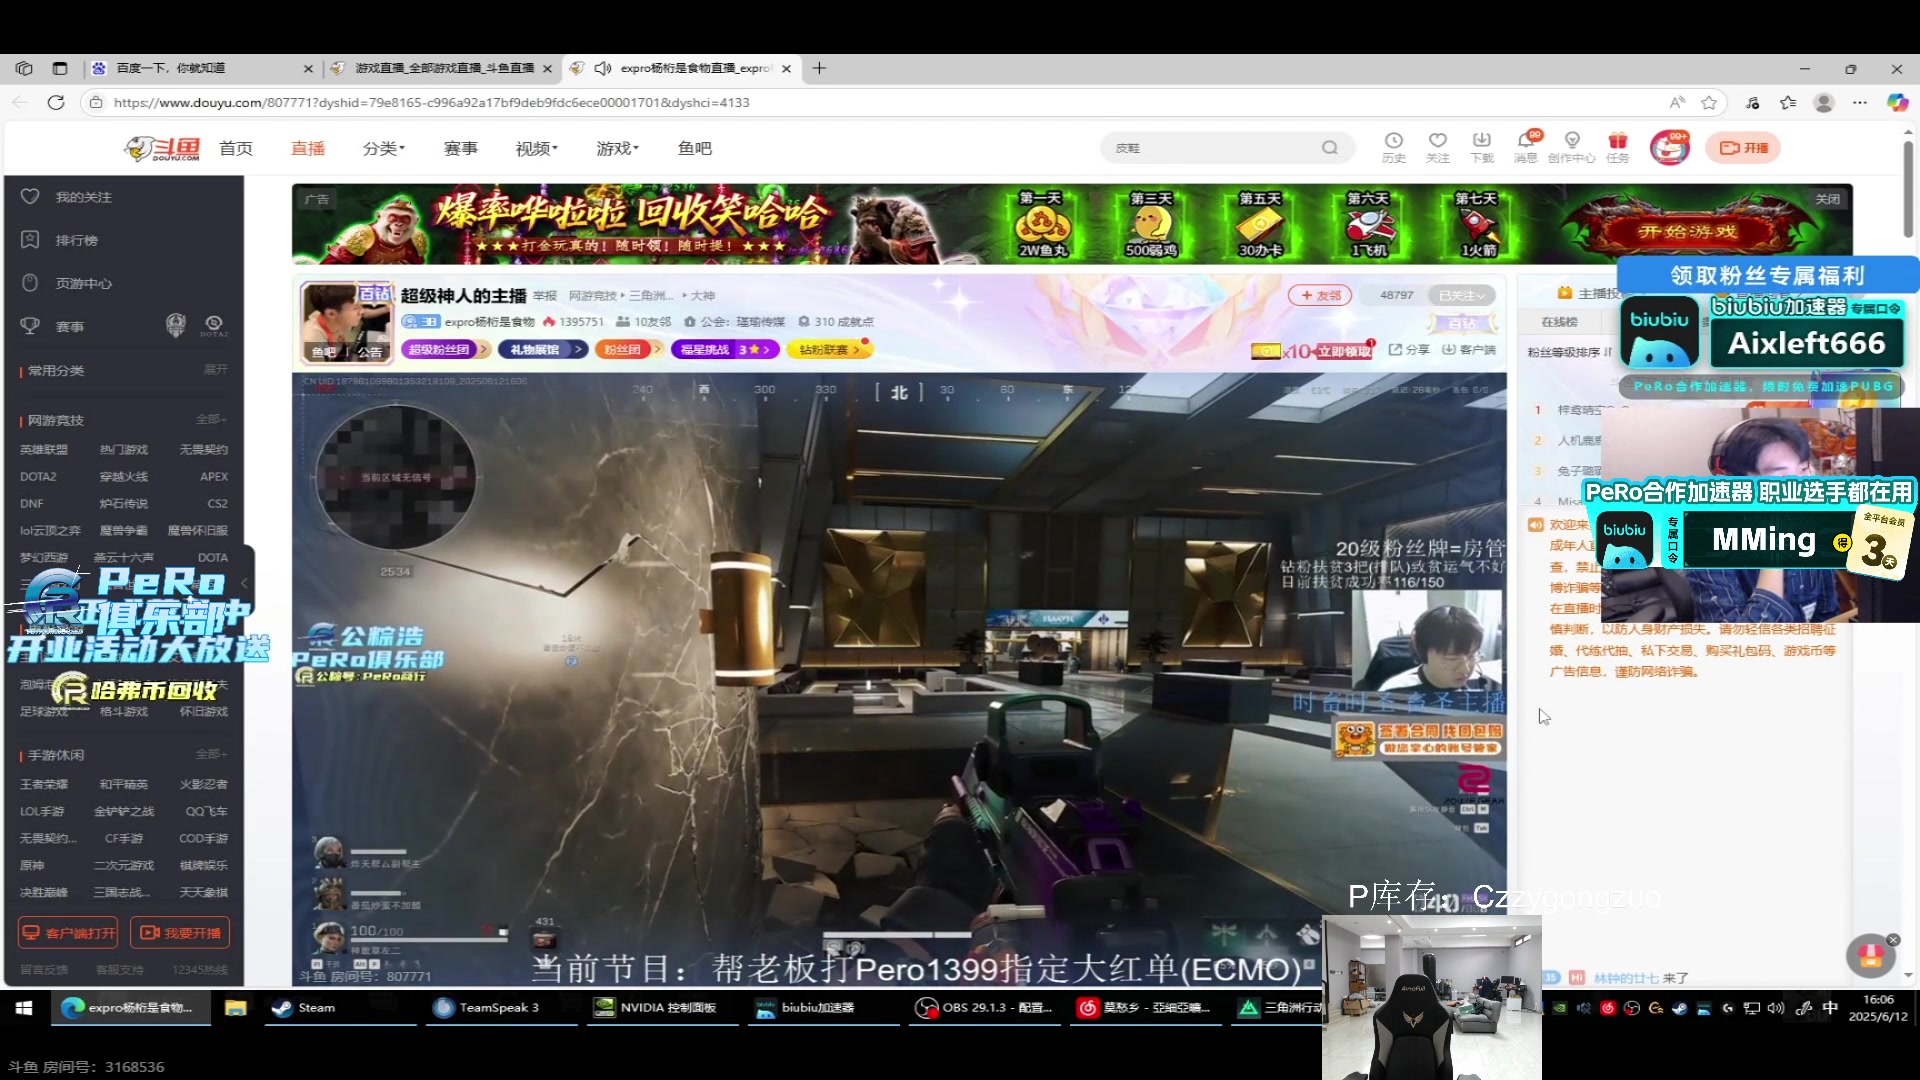
Task: Click the Douyu logo
Action: pyautogui.click(x=162, y=148)
